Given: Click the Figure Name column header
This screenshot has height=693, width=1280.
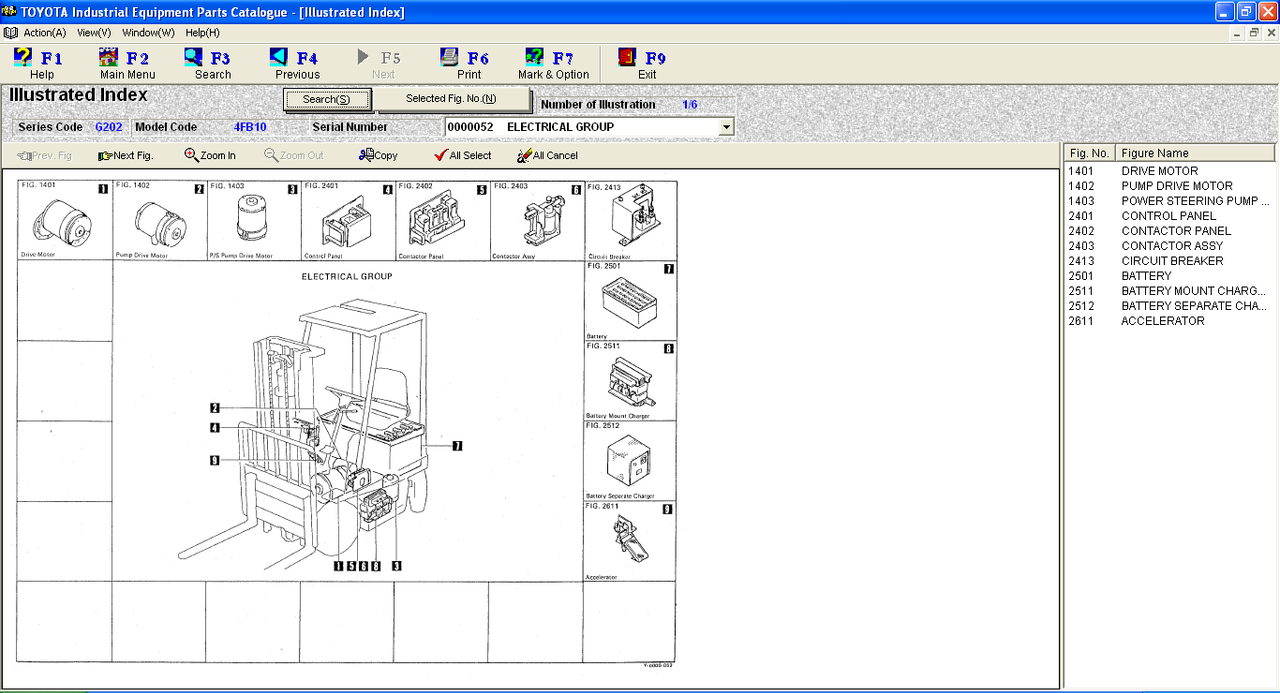Looking at the screenshot, I should 1194,153.
